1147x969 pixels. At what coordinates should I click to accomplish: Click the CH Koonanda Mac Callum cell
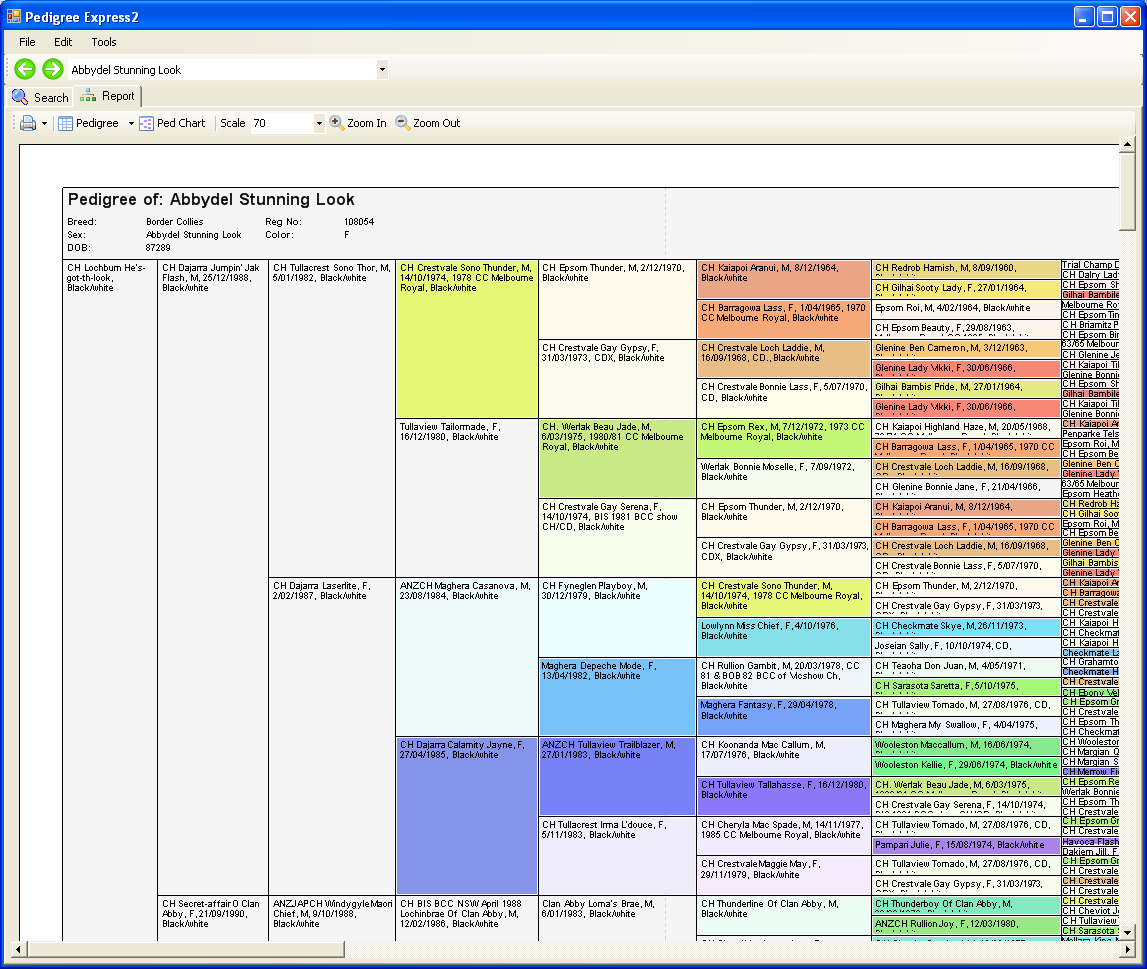click(x=783, y=757)
